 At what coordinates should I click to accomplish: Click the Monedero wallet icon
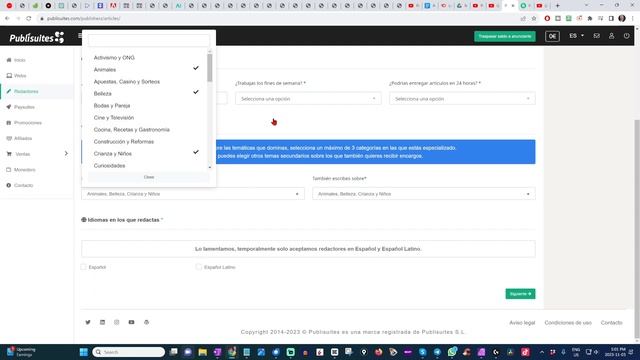[9, 169]
